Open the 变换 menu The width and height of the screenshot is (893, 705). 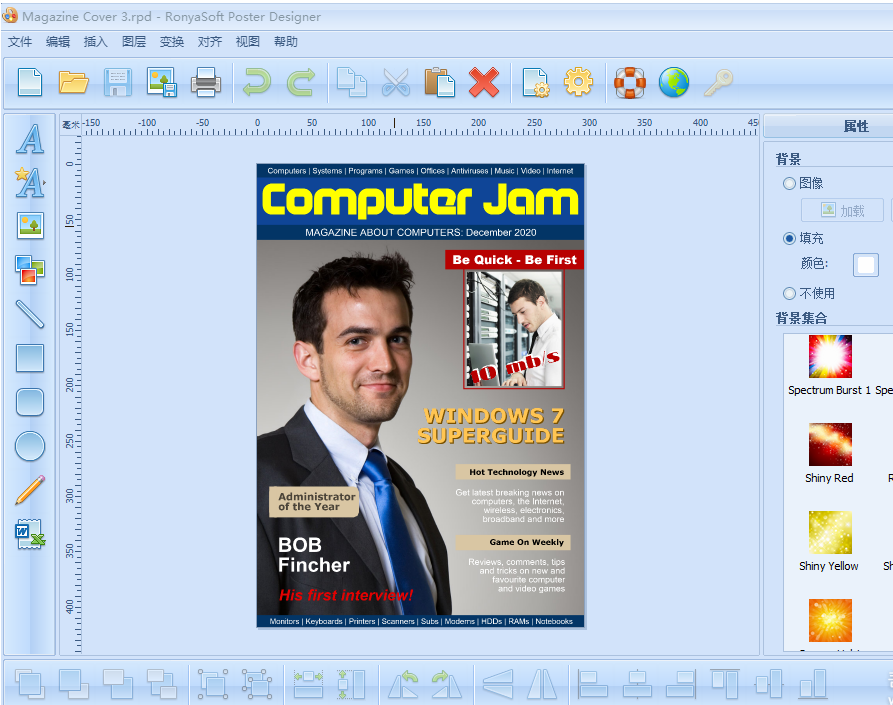pyautogui.click(x=172, y=42)
